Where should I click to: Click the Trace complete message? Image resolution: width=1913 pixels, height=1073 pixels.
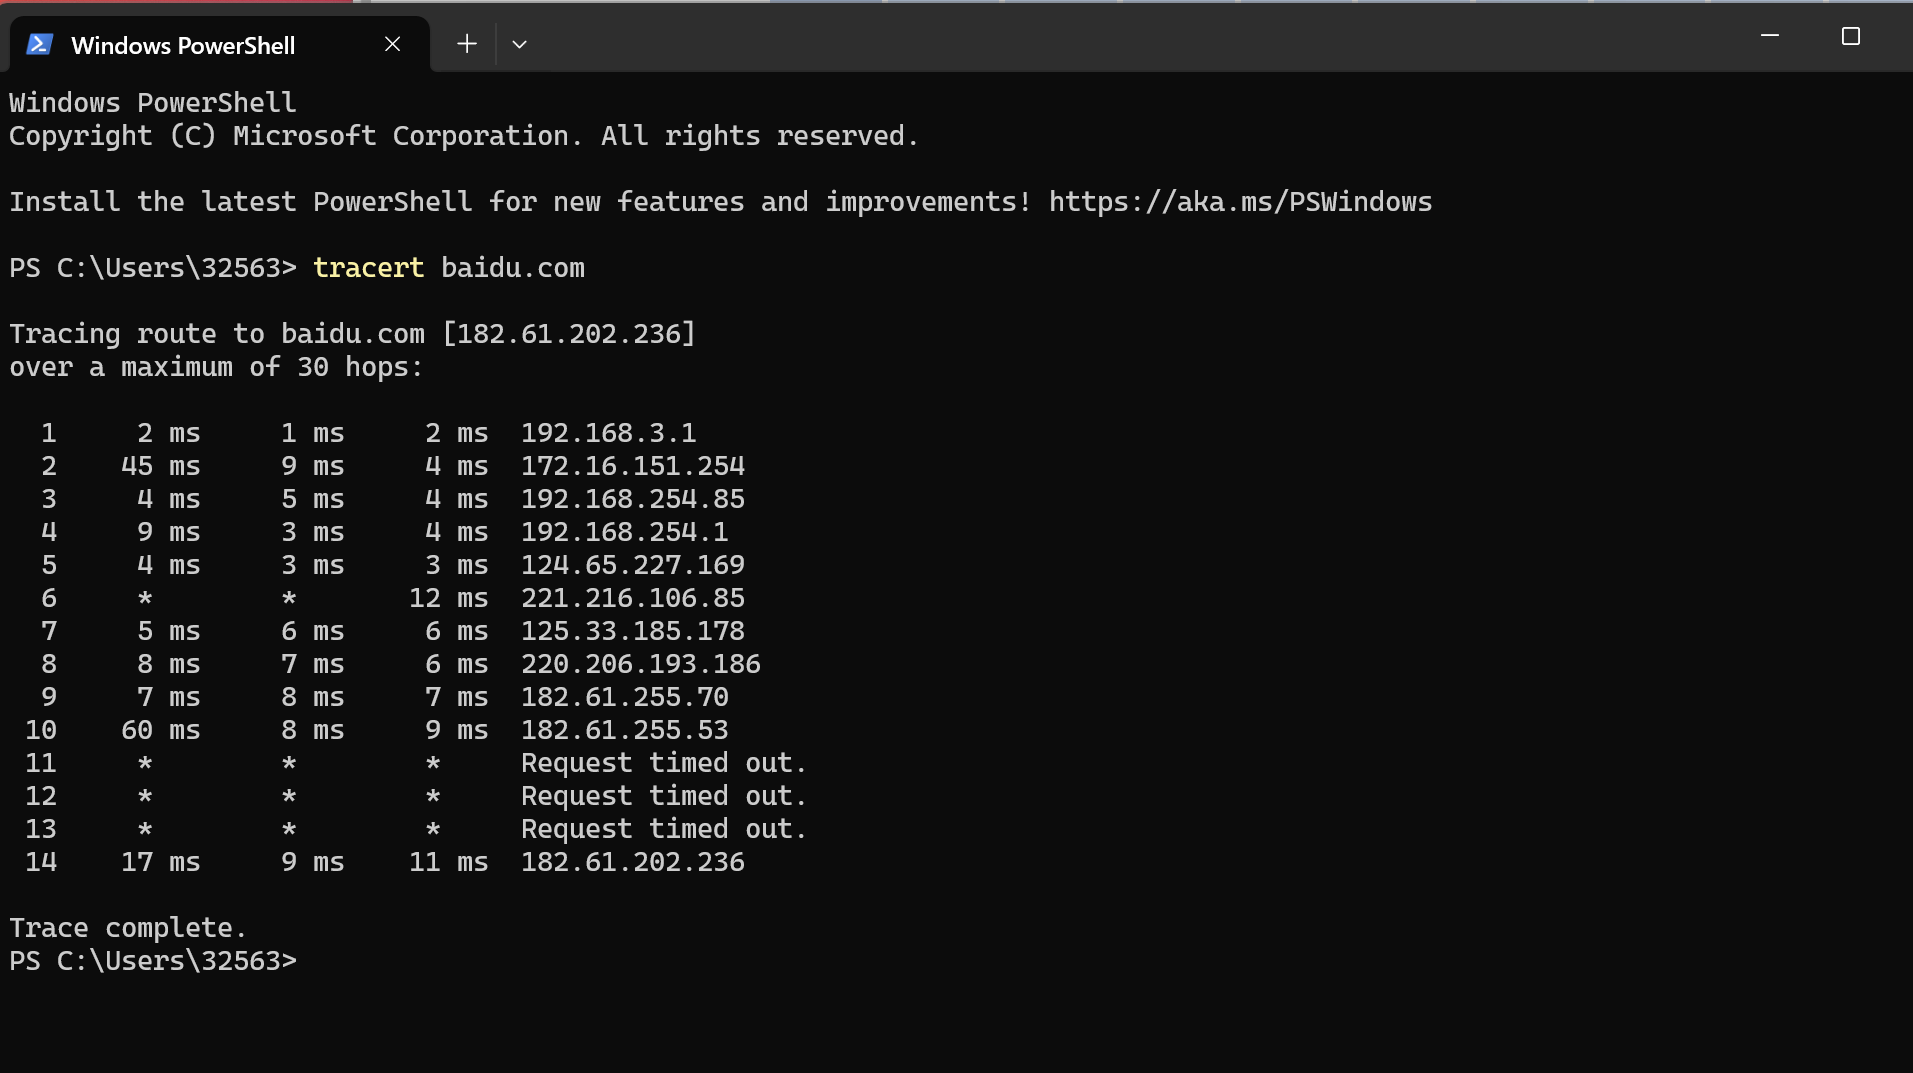tap(127, 928)
